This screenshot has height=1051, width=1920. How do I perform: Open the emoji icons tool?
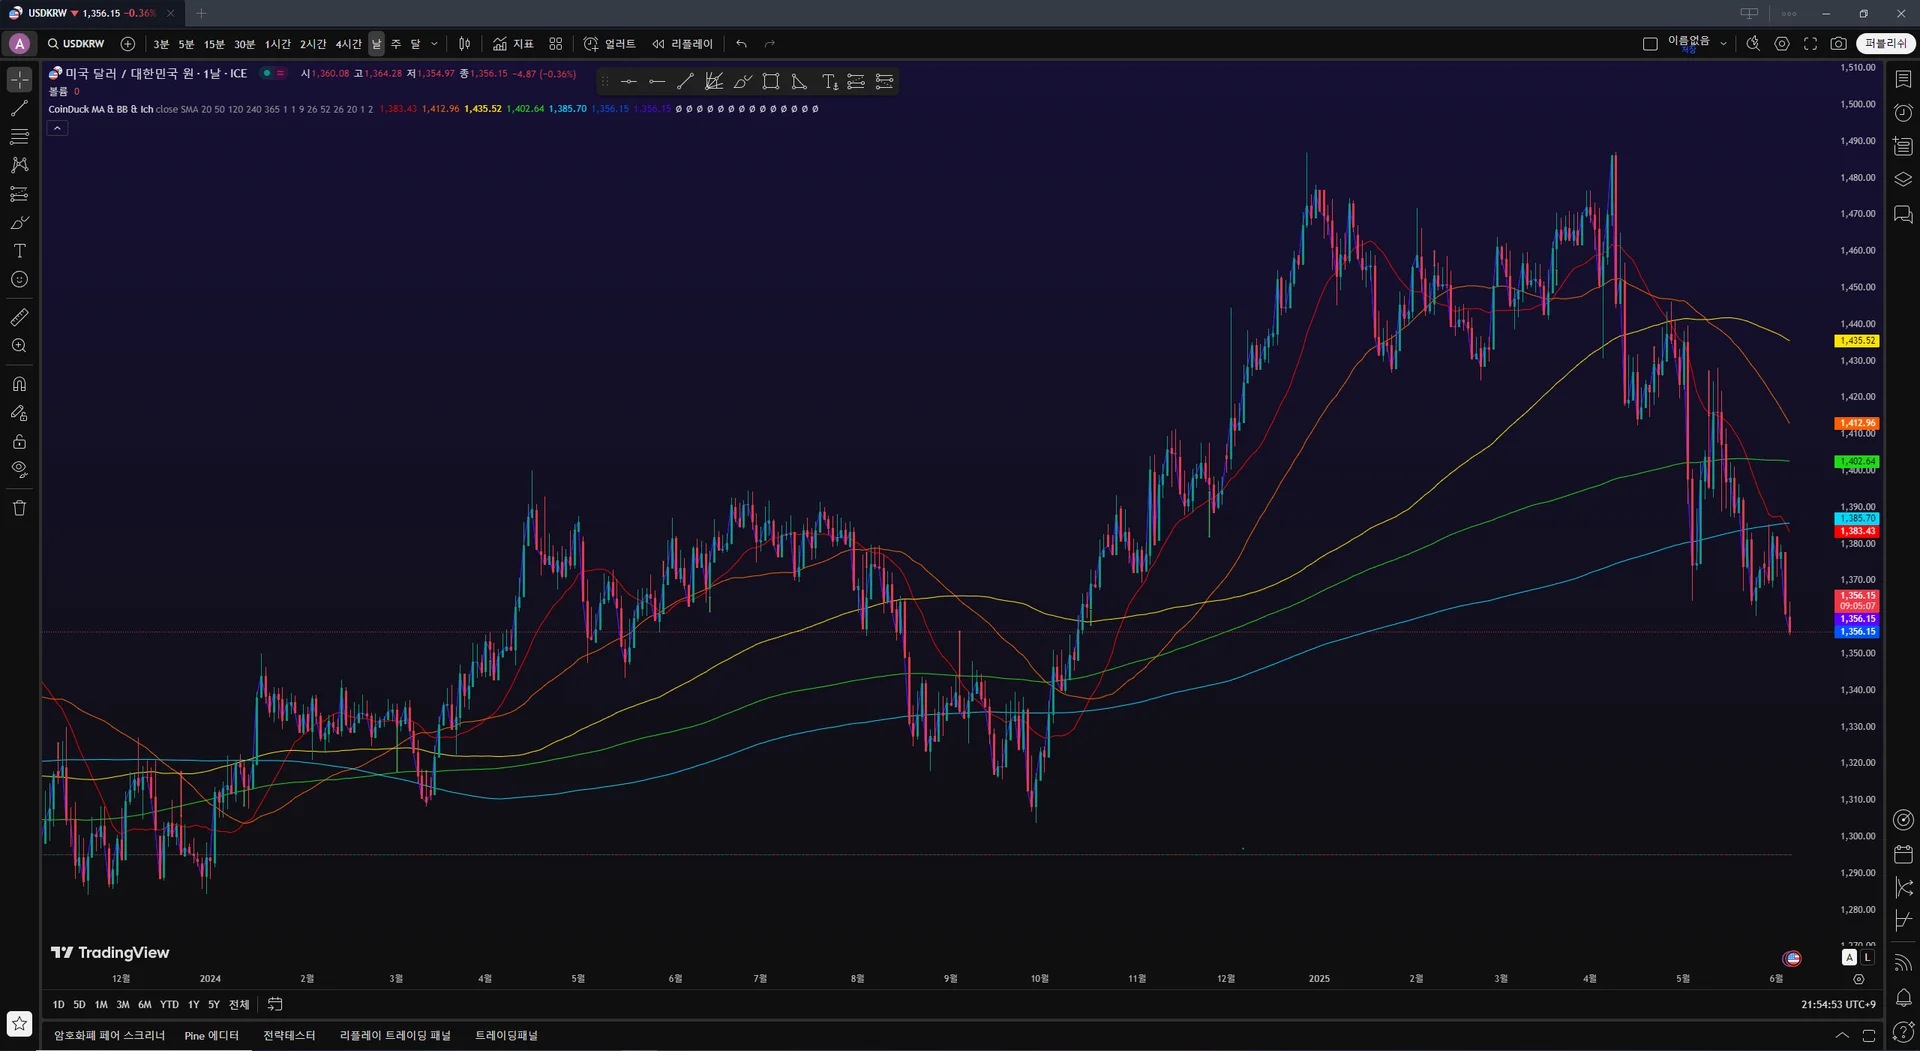pos(19,280)
